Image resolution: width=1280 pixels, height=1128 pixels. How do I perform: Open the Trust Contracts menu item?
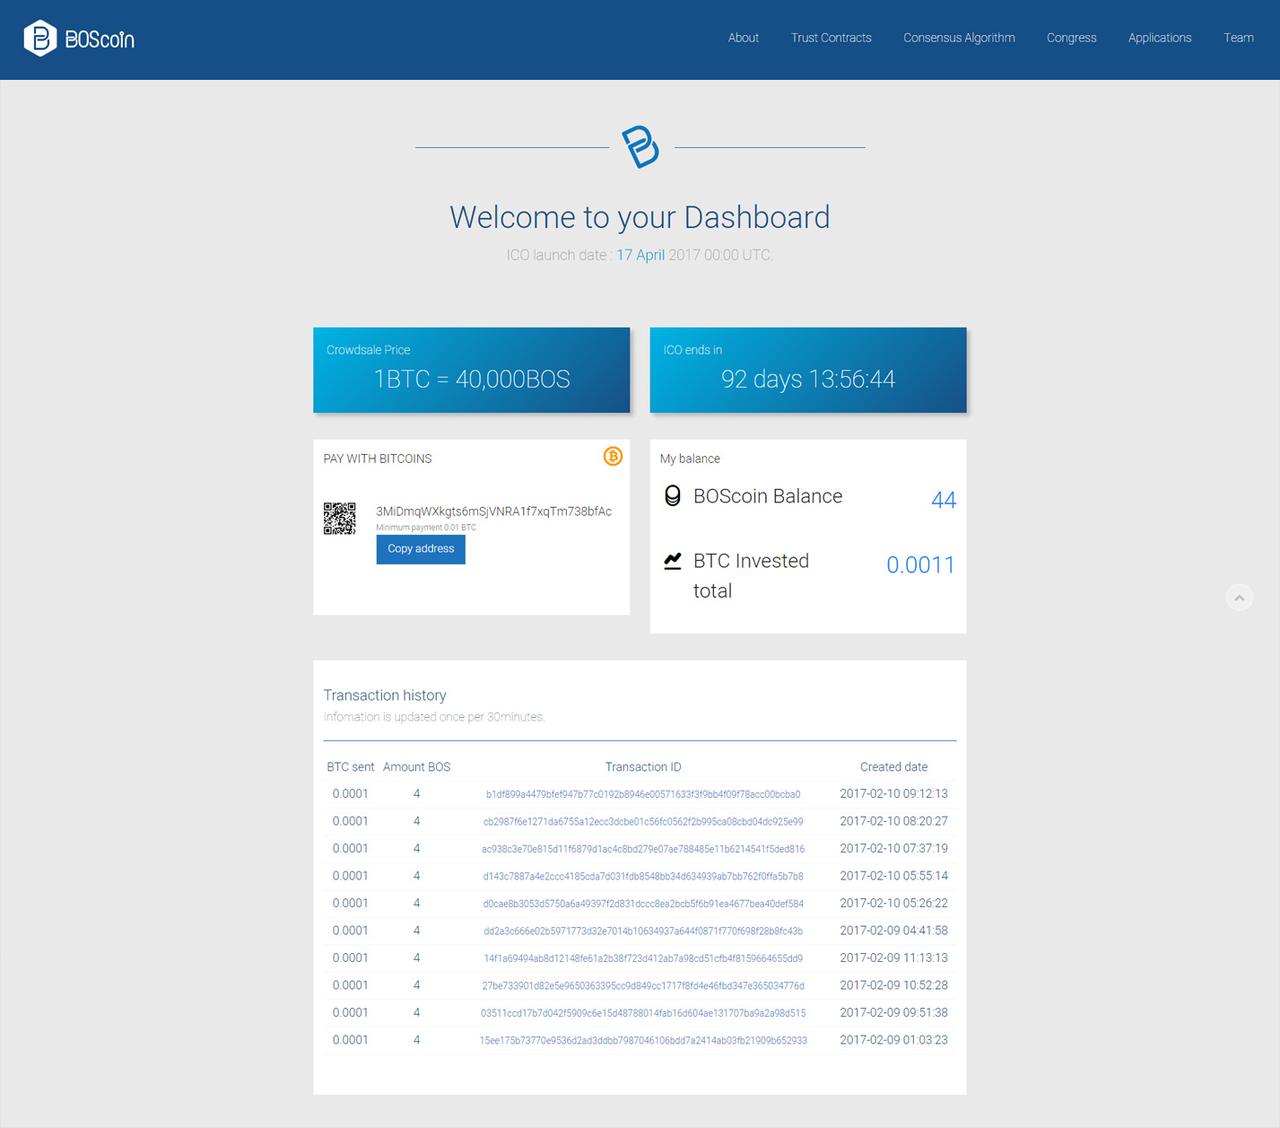(x=831, y=38)
